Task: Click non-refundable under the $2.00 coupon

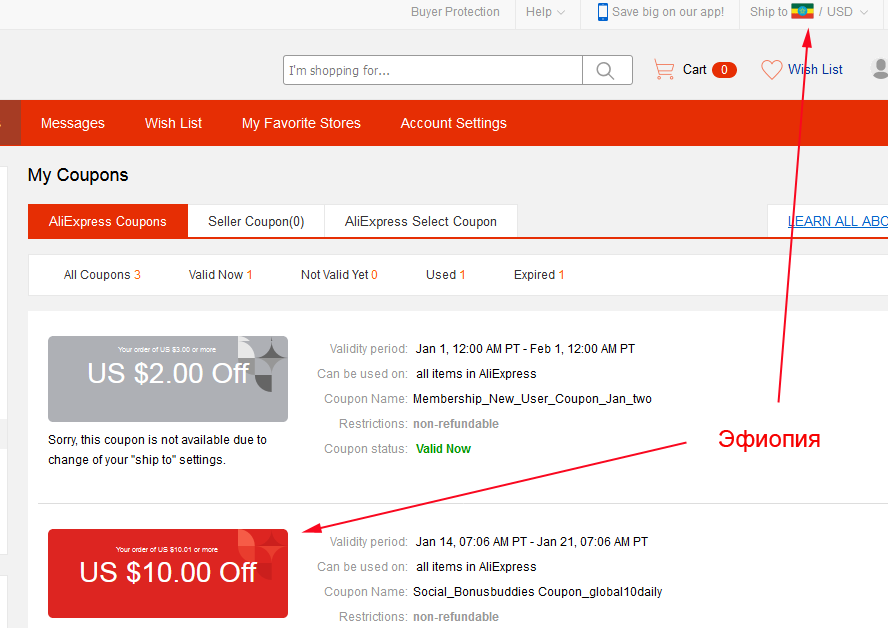Action: click(x=456, y=424)
